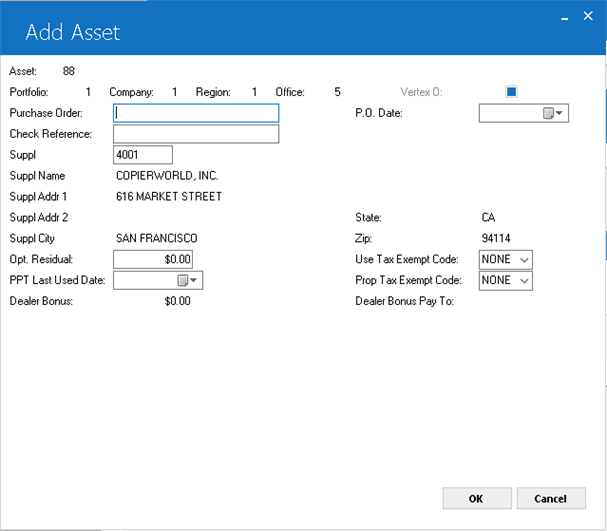607x531 pixels.
Task: Click the Dealer Bonus $0.00 value
Action: [x=177, y=301]
